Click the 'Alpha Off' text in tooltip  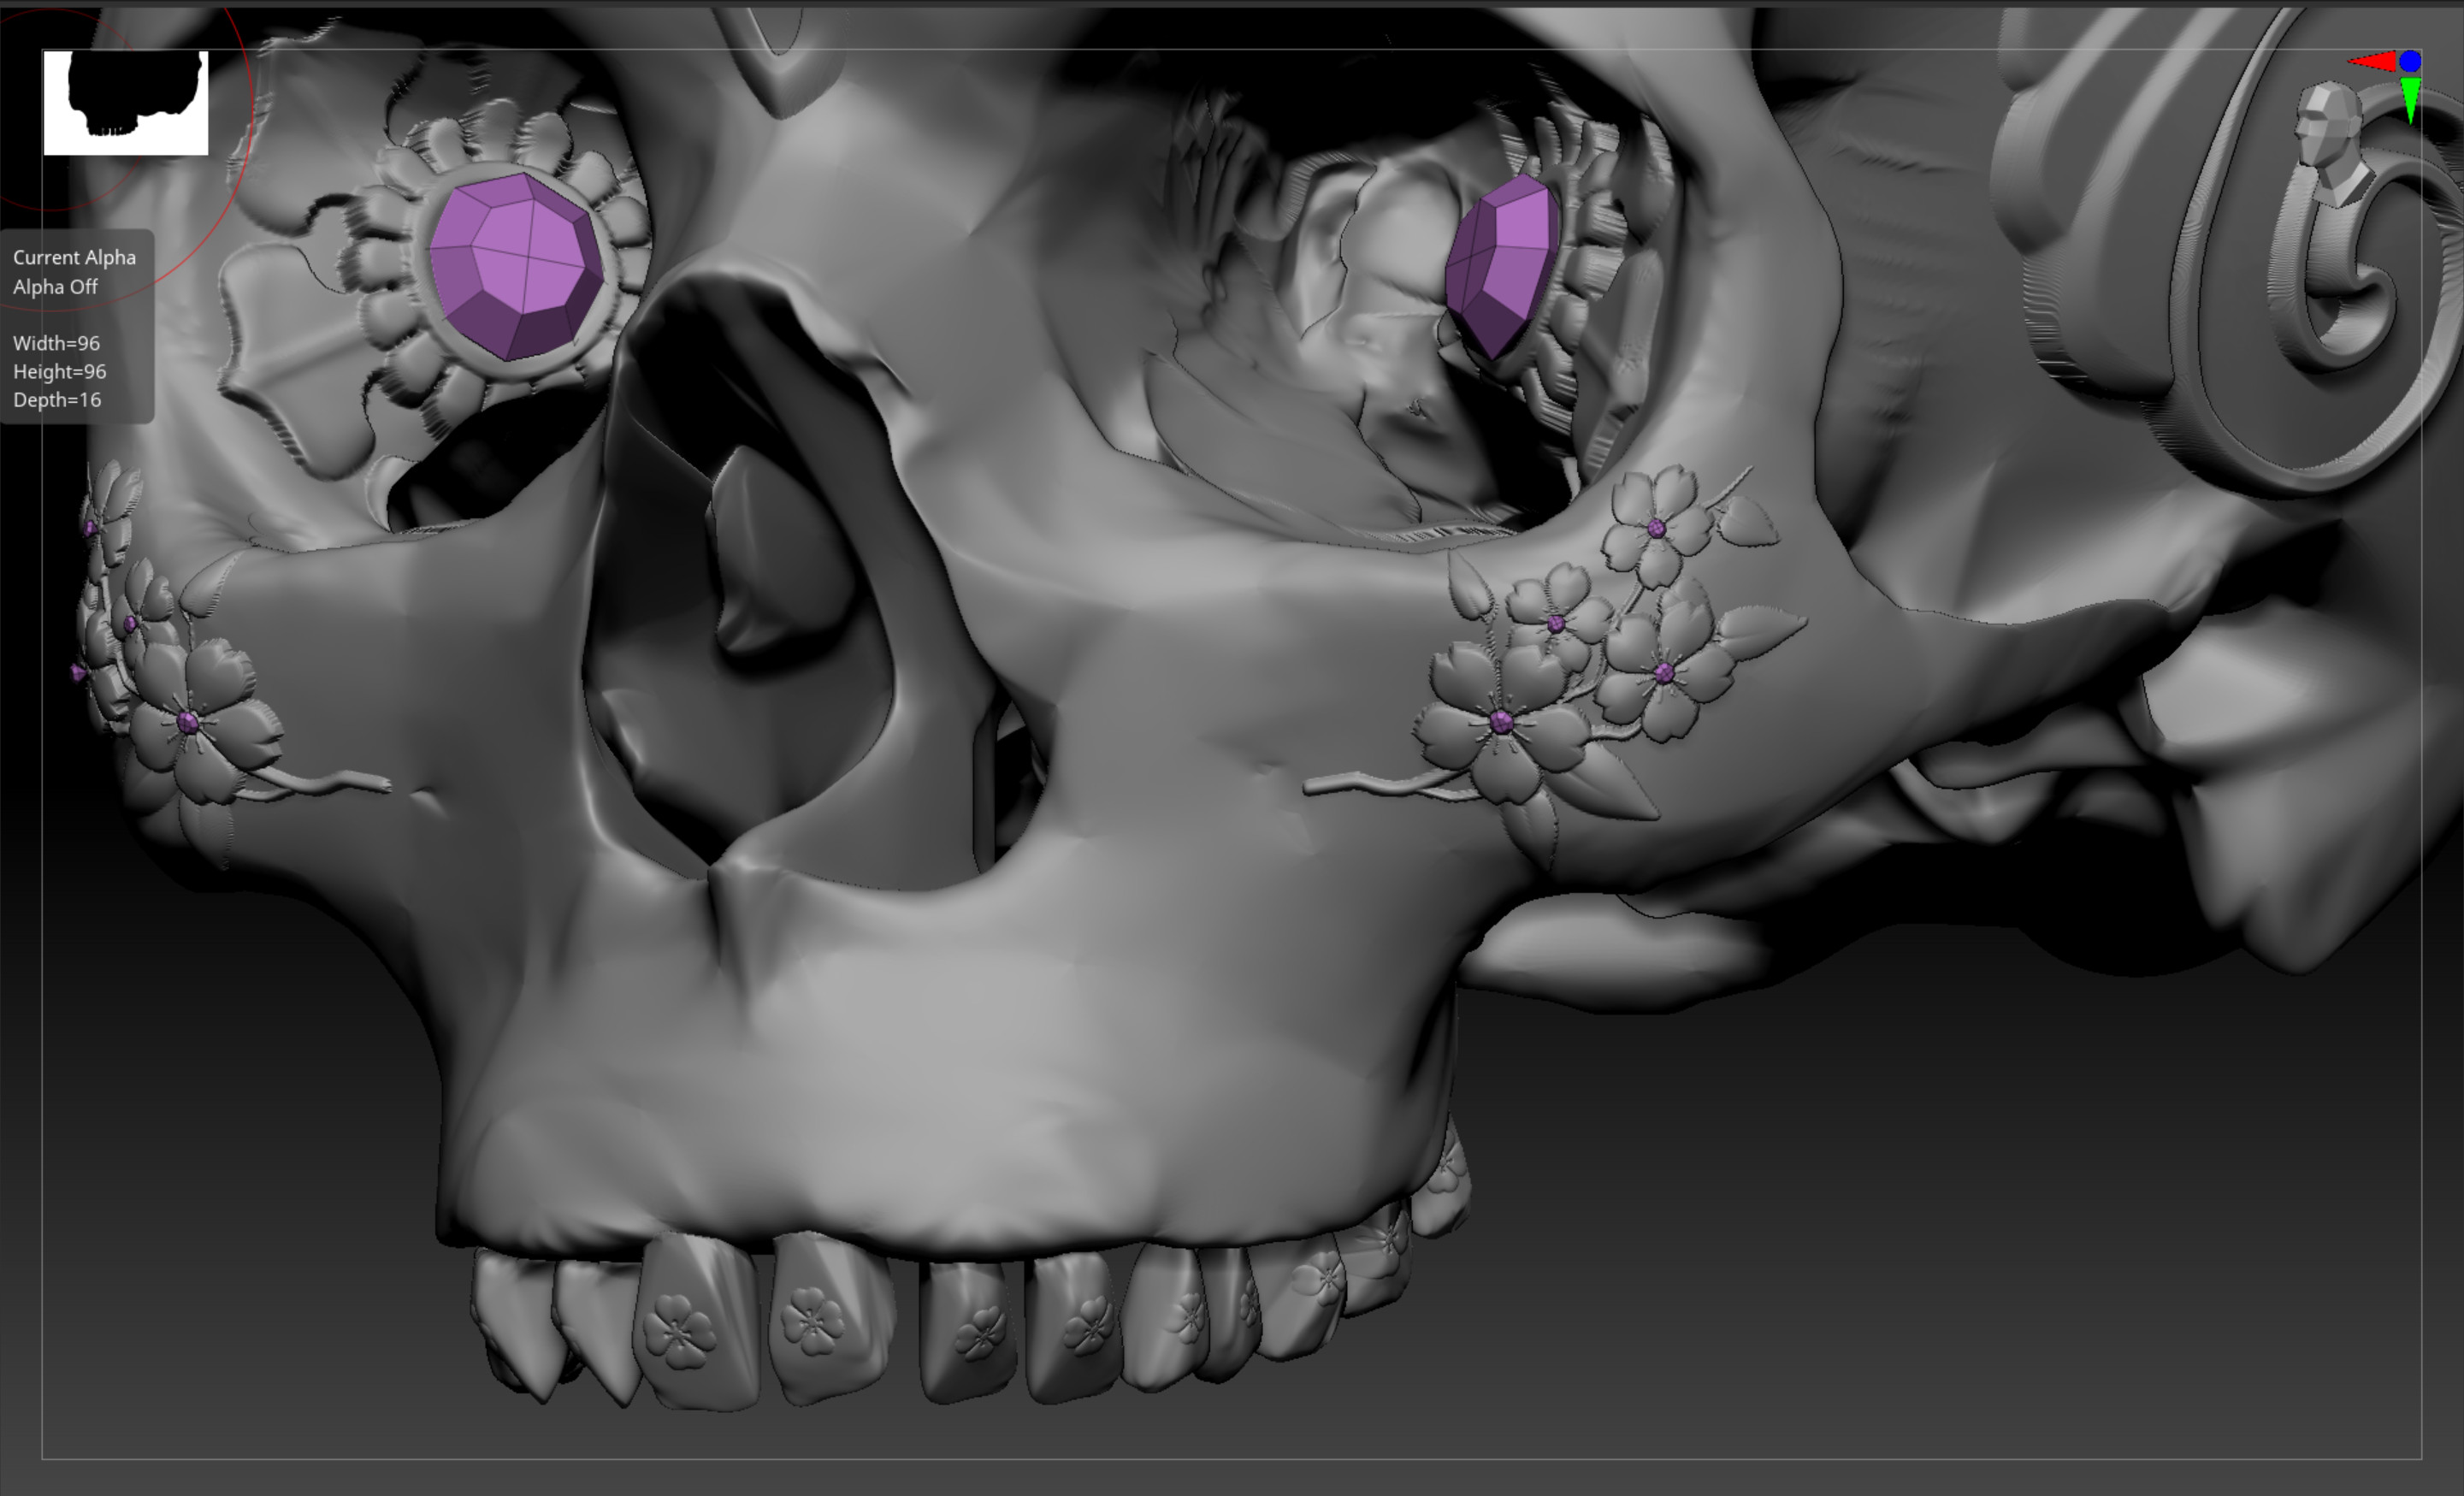(x=56, y=287)
